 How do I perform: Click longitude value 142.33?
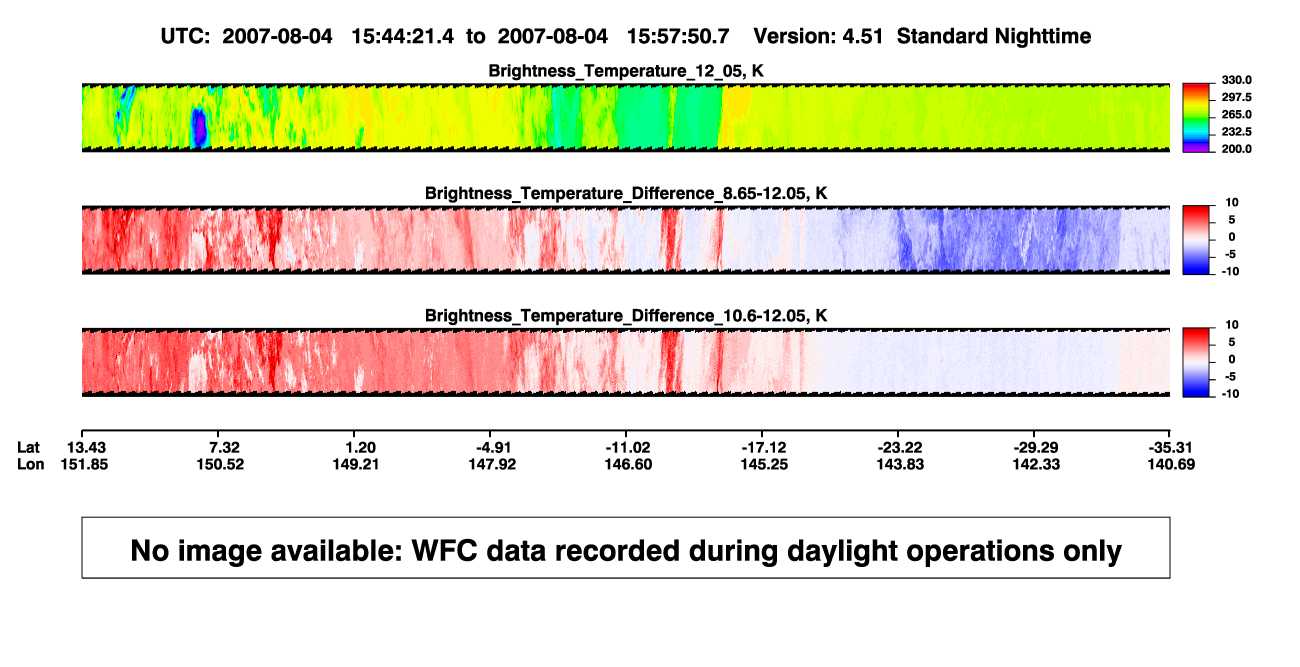(x=1036, y=464)
